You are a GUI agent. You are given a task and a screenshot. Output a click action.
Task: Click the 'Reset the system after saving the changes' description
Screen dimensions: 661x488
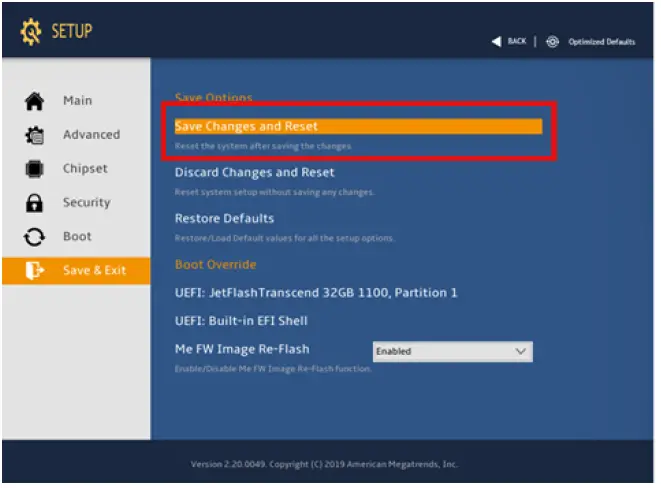tap(263, 146)
